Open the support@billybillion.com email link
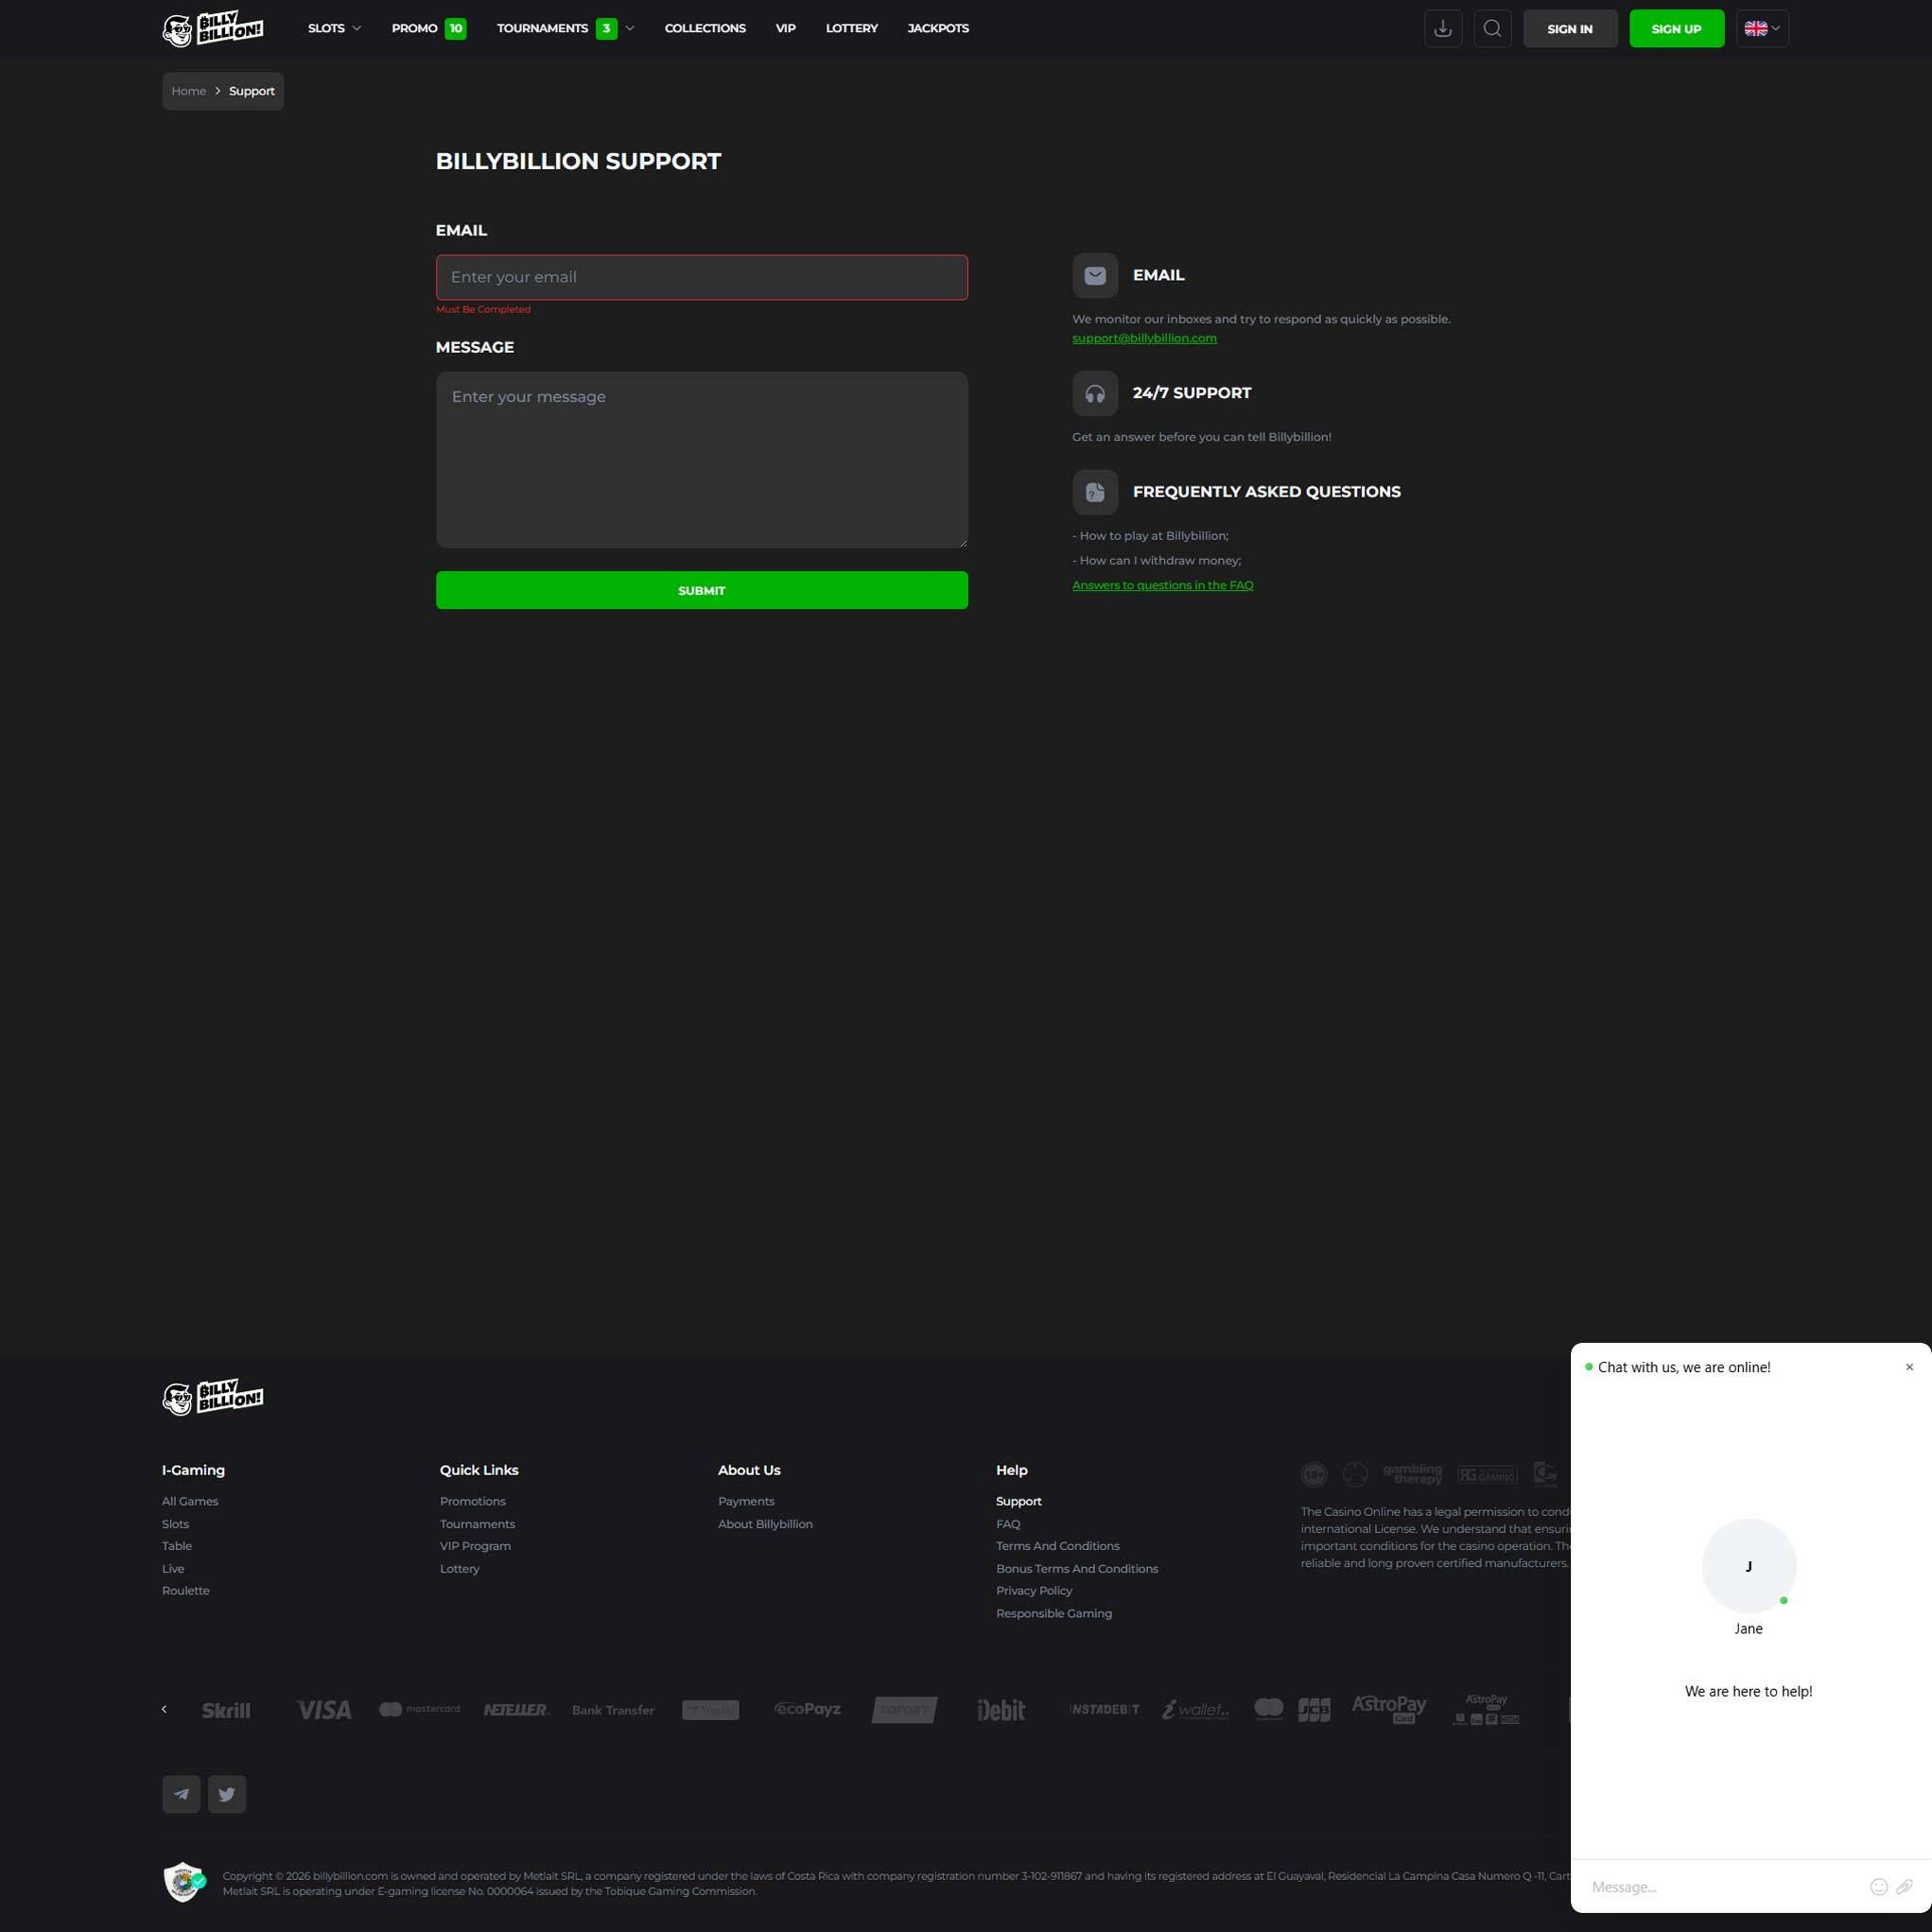Screen dimensions: 1932x1932 point(1144,338)
